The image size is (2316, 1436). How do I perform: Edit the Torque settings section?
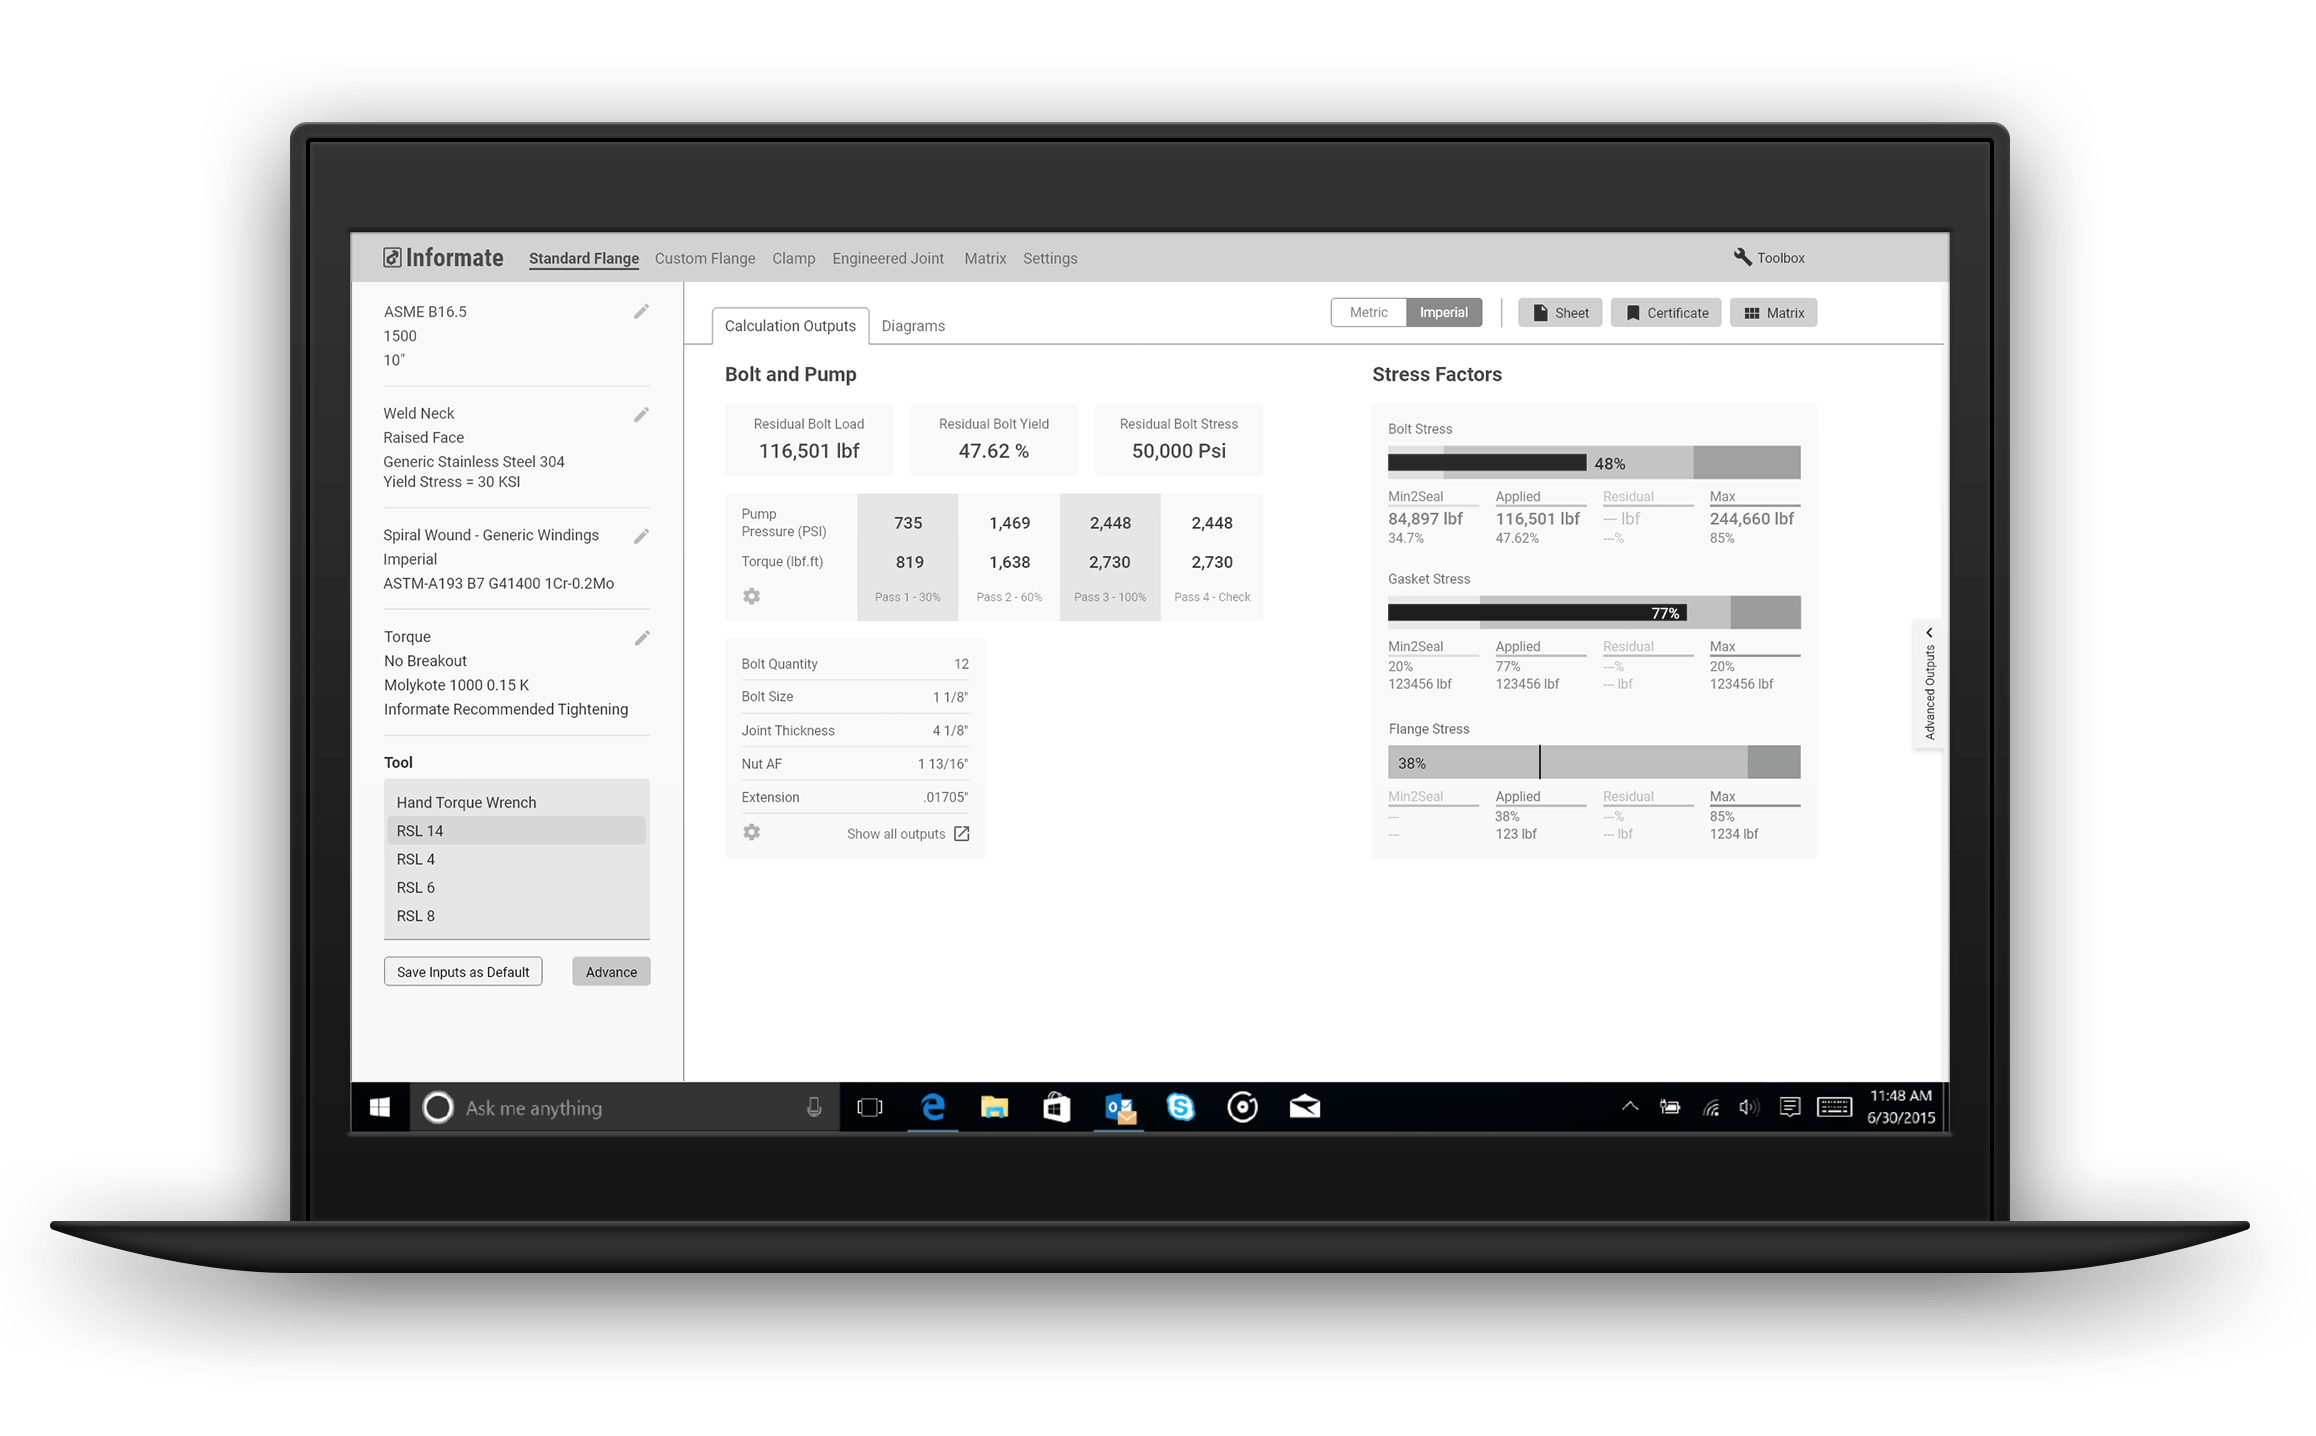(641, 638)
